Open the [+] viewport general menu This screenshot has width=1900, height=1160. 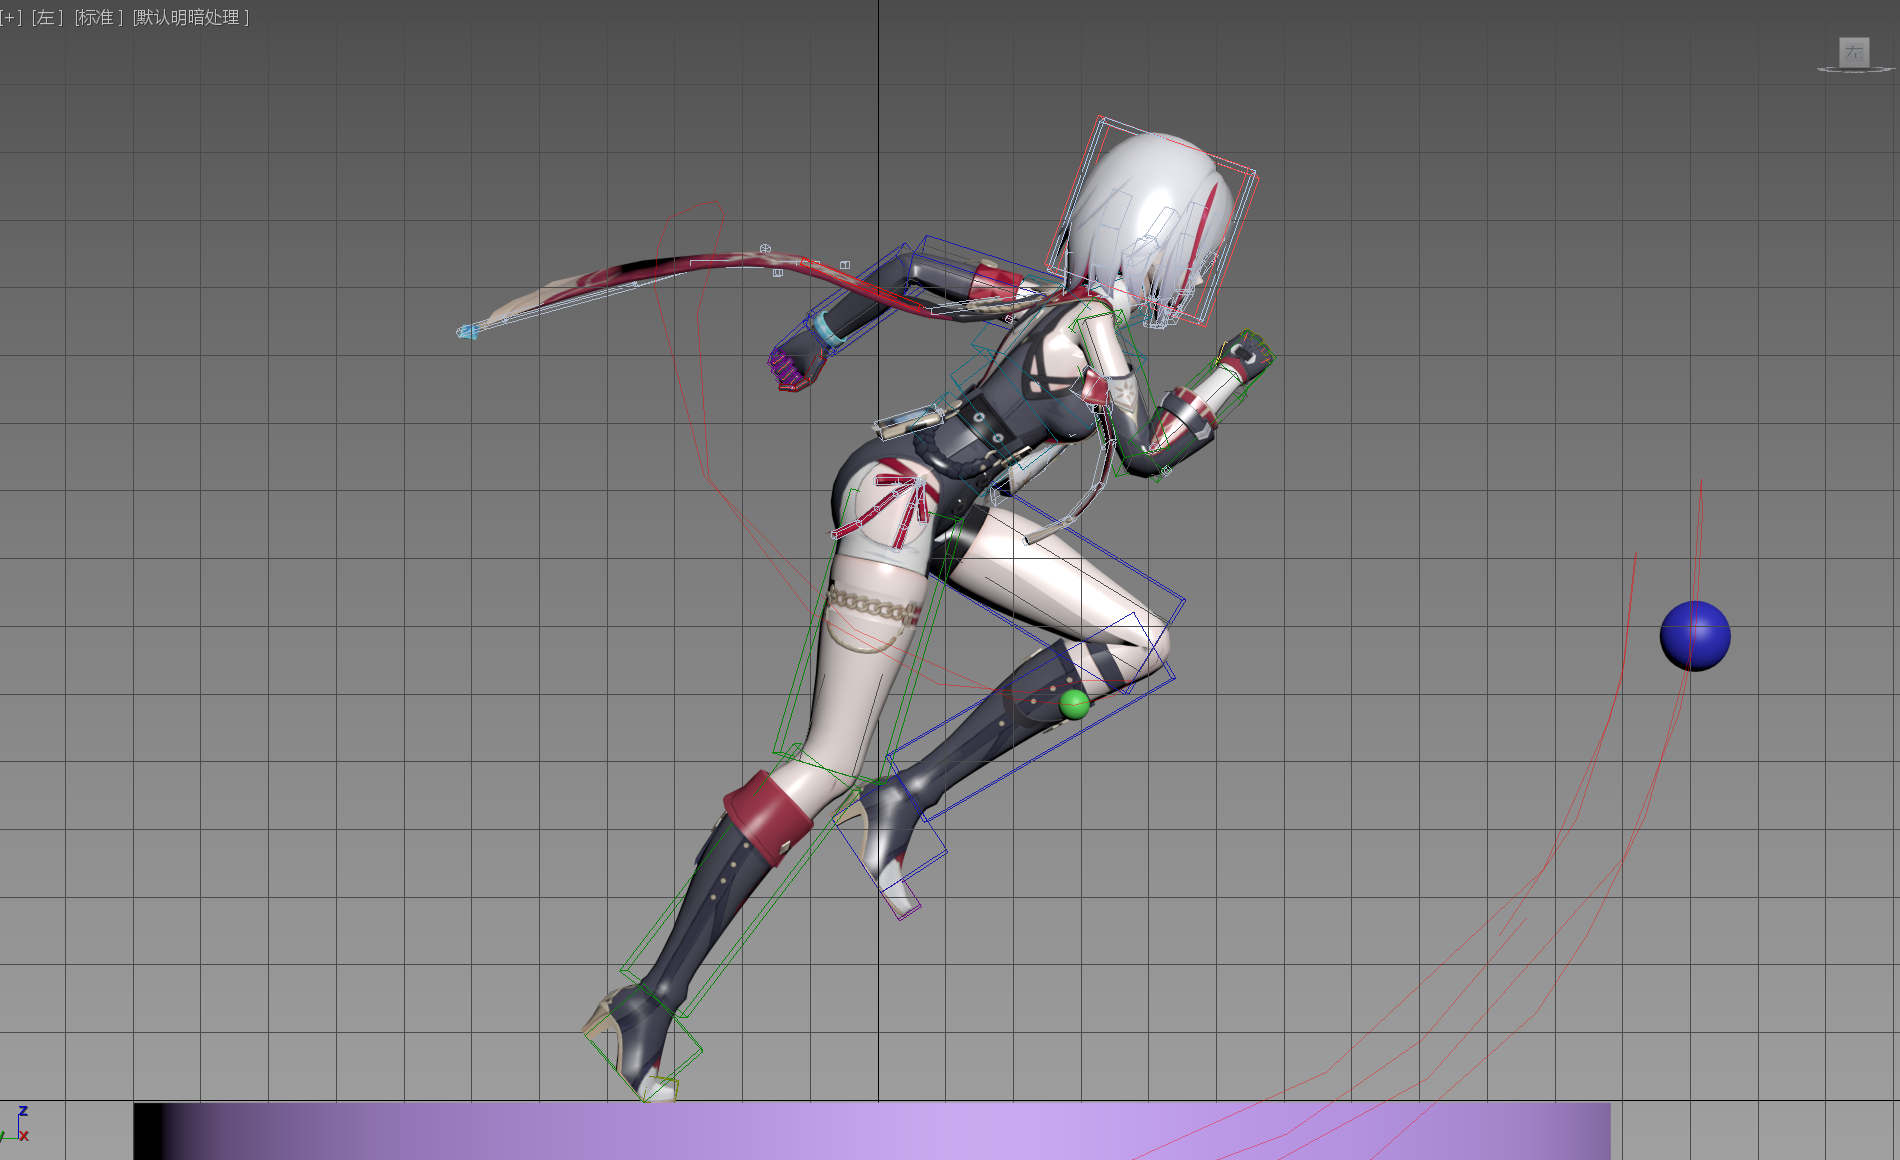point(11,18)
